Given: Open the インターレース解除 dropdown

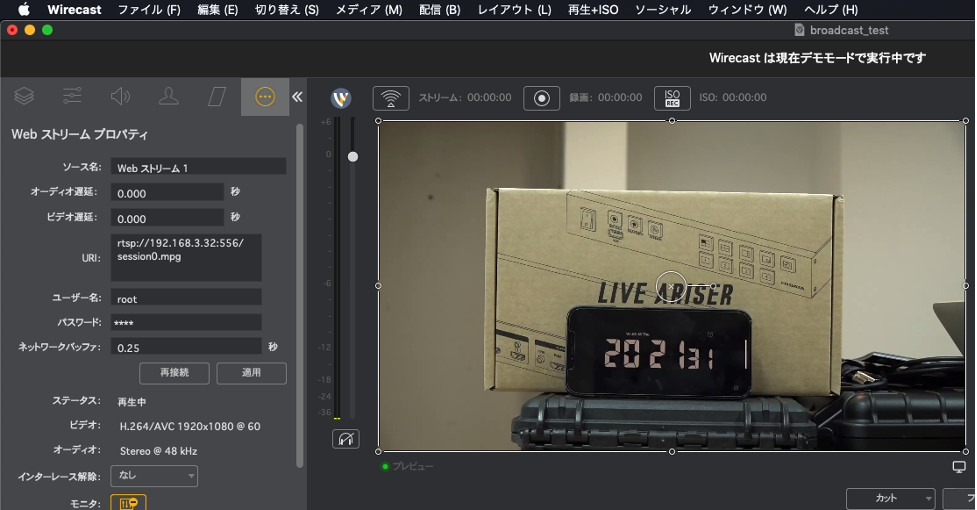Looking at the screenshot, I should click(153, 476).
